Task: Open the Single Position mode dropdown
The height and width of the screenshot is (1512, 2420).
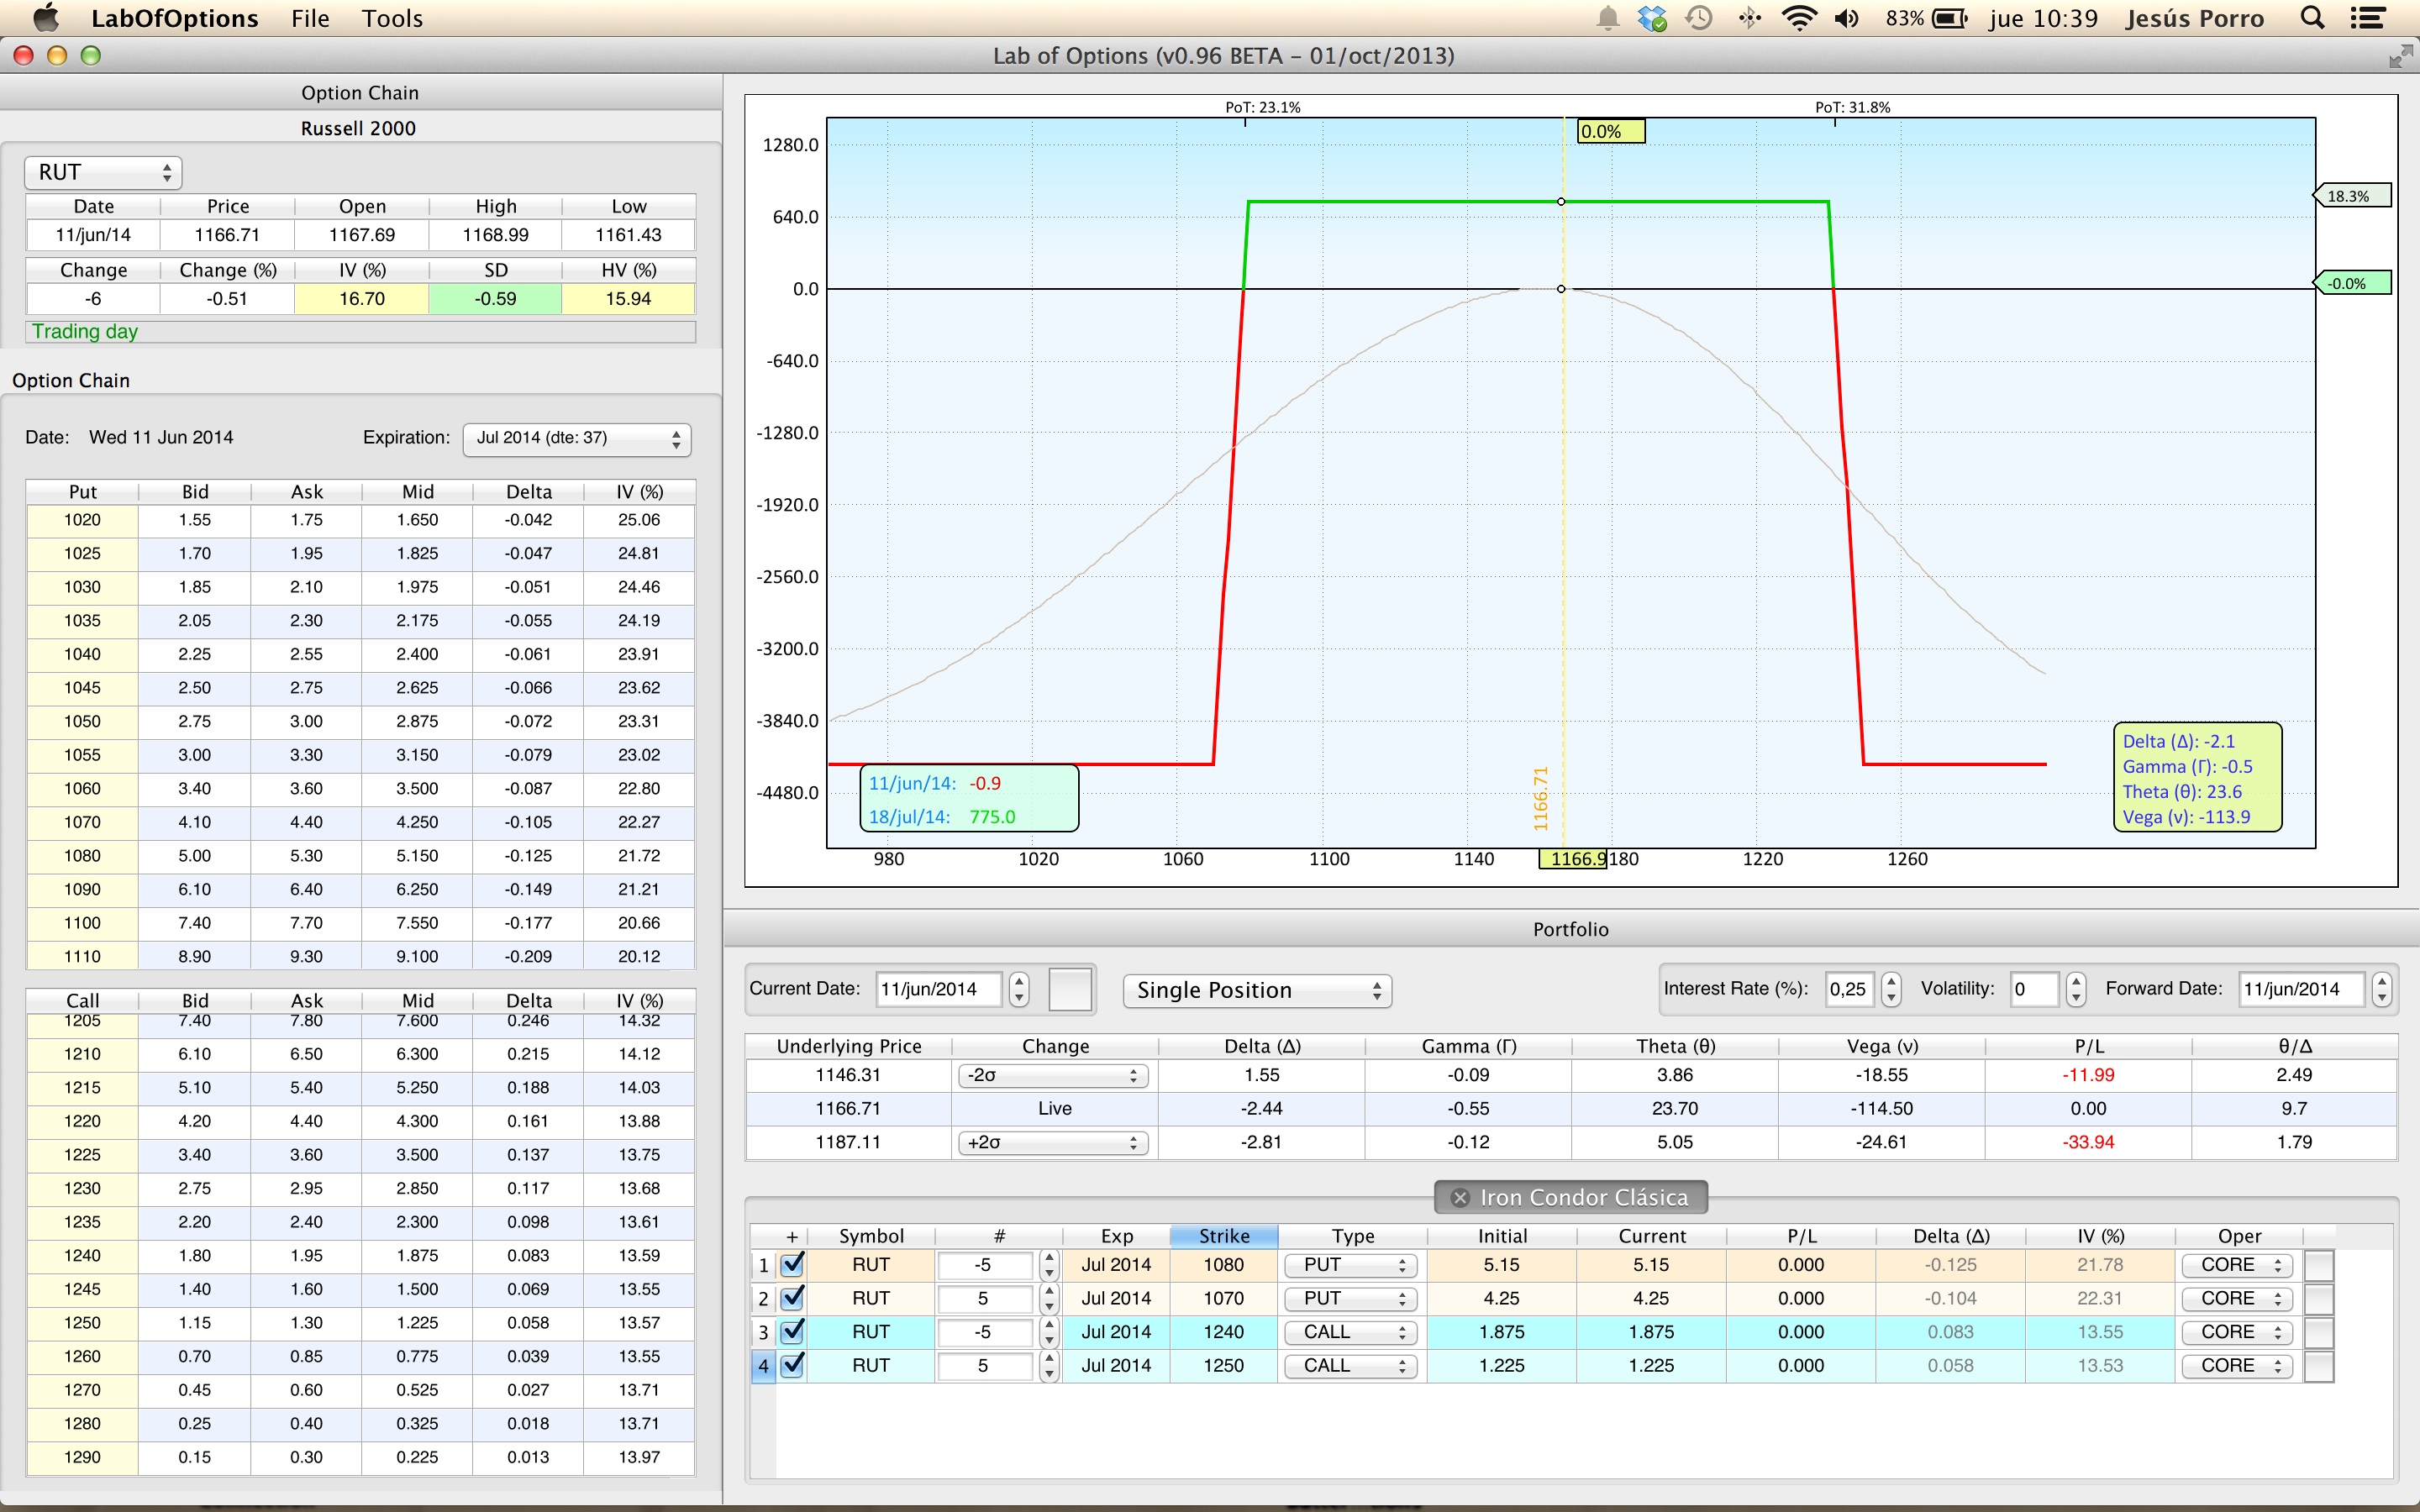Action: pyautogui.click(x=1256, y=990)
